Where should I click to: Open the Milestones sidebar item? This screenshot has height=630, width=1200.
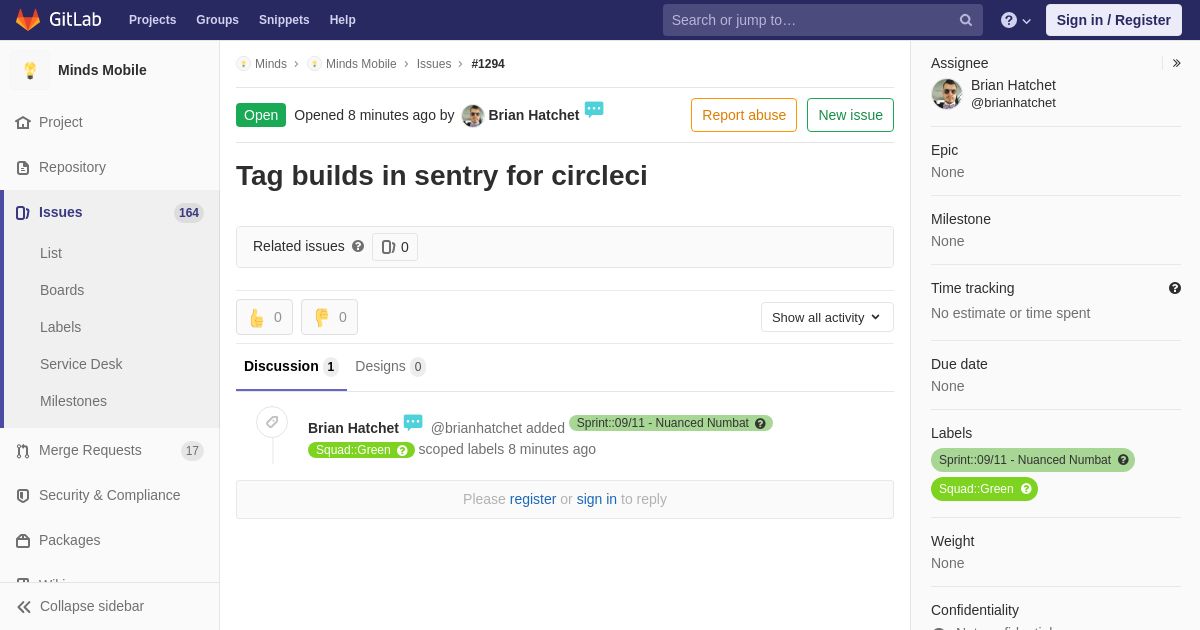(x=73, y=401)
